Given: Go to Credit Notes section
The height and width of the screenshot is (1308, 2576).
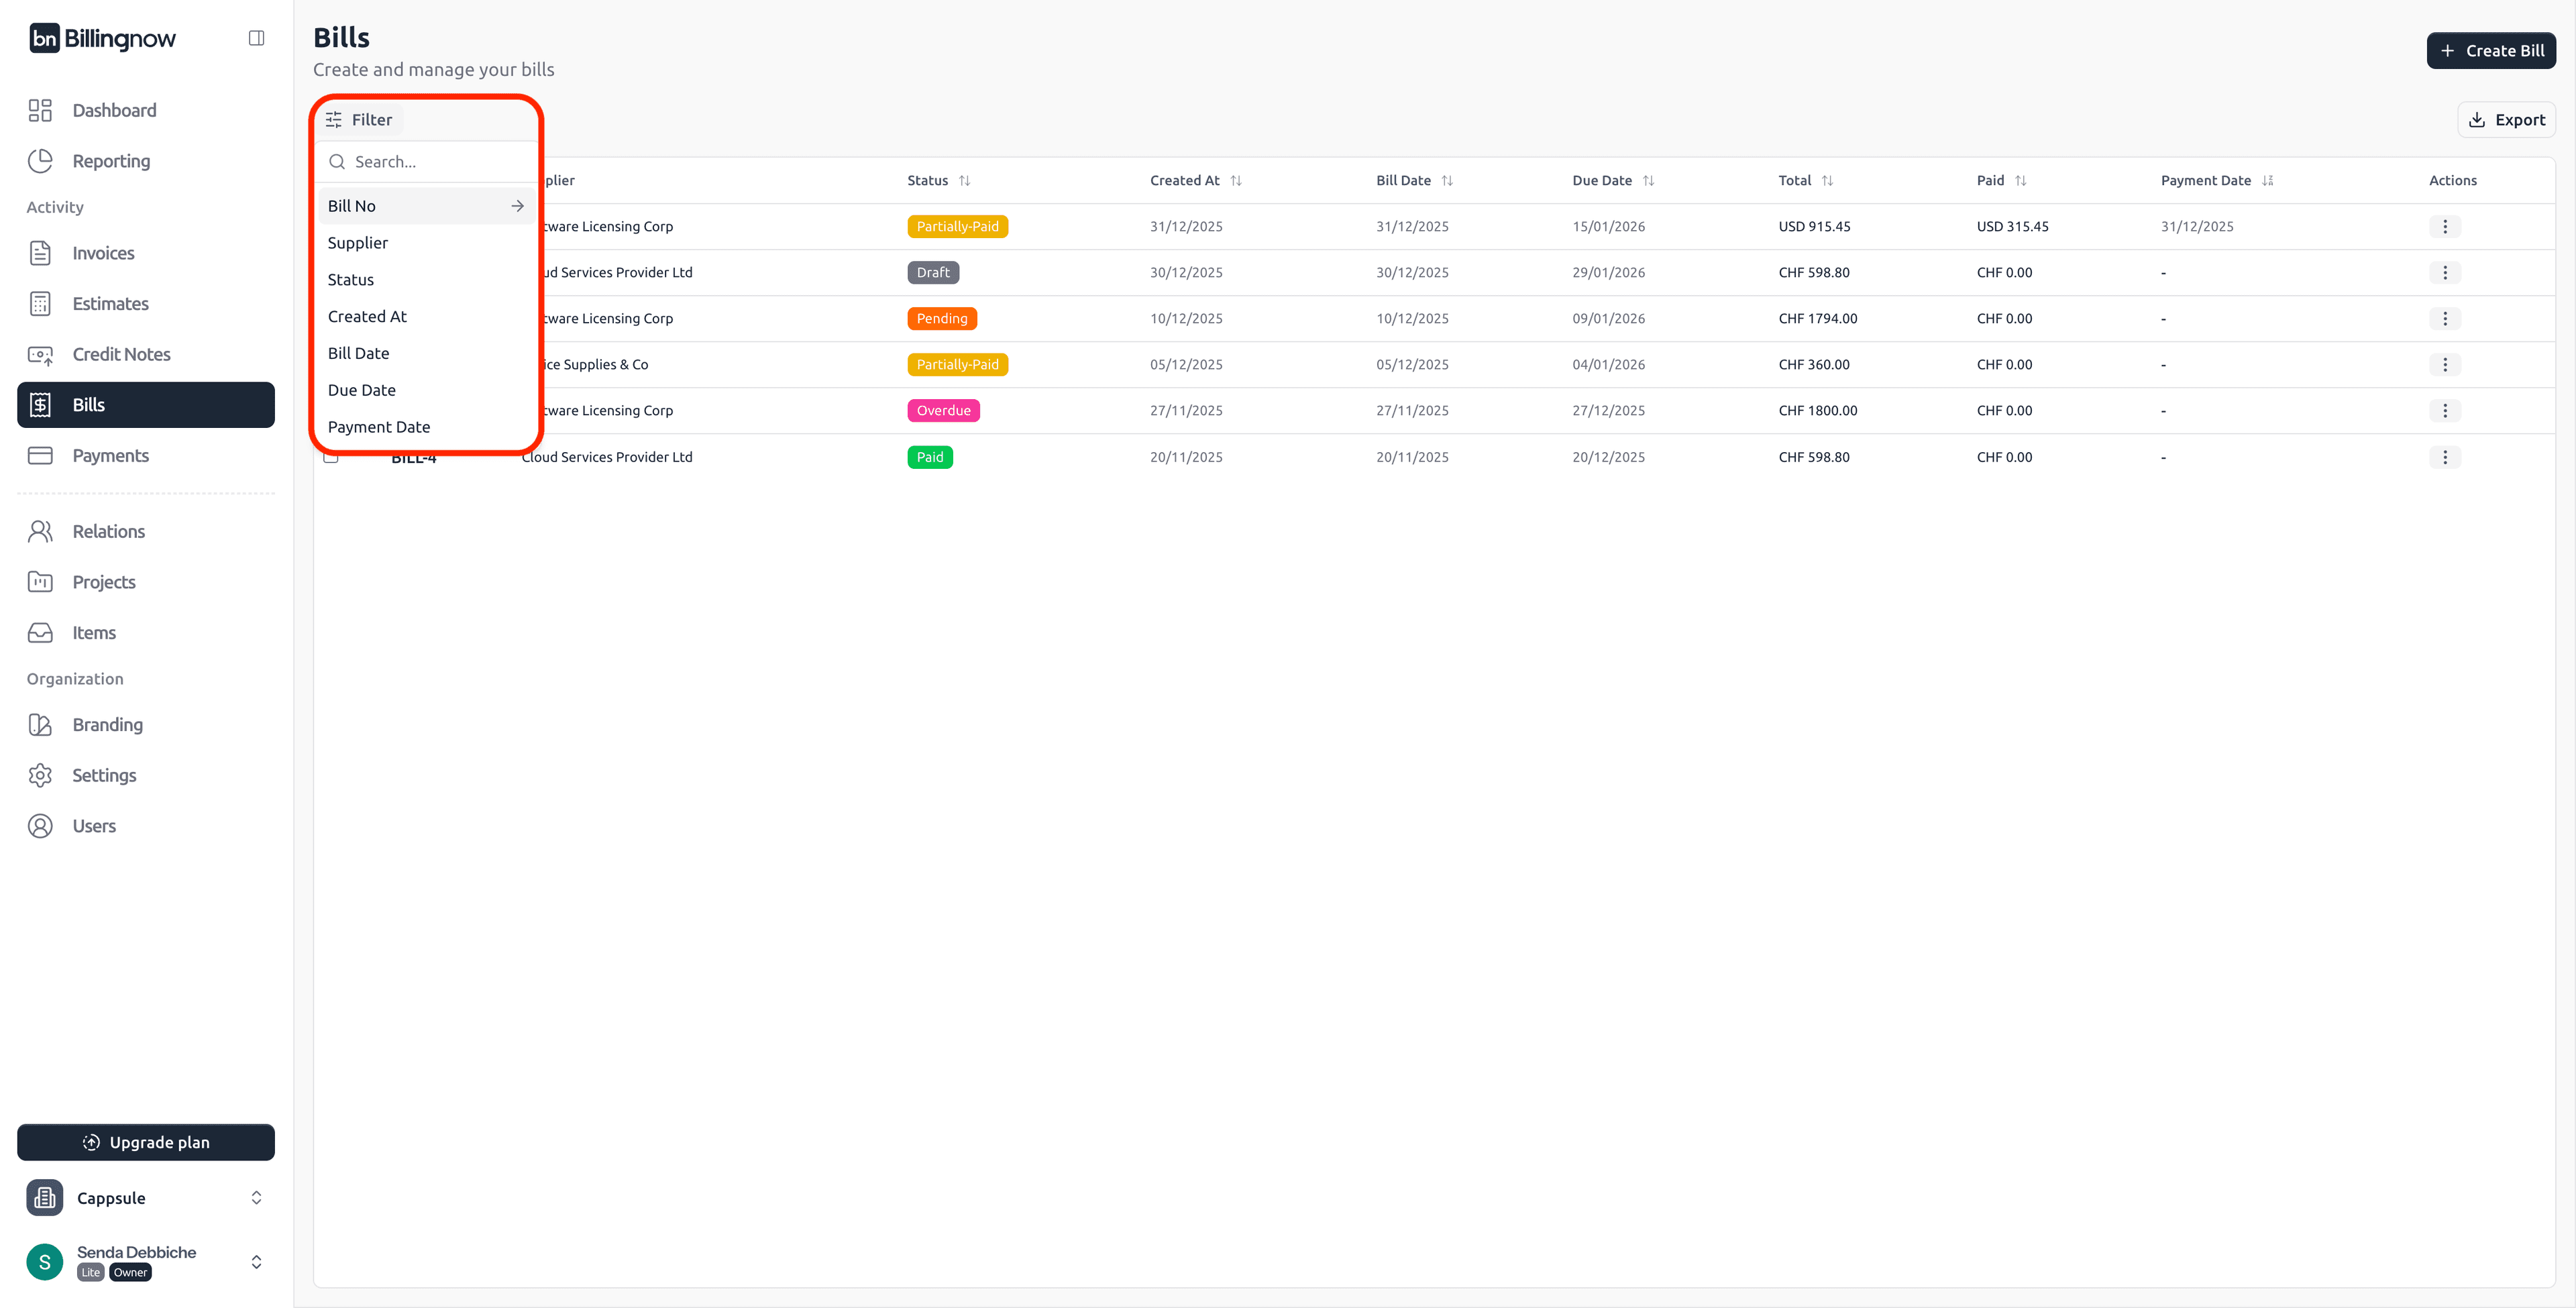Looking at the screenshot, I should (121, 354).
